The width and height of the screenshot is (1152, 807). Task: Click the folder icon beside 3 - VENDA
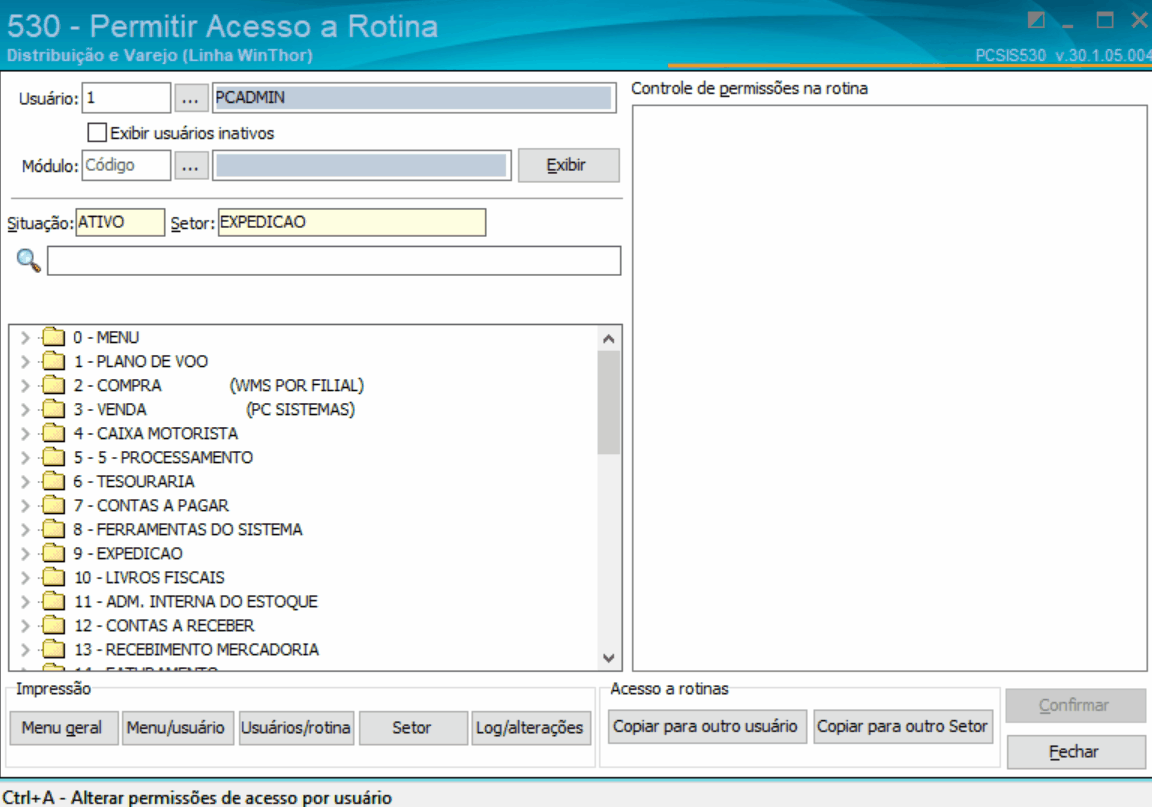point(53,409)
